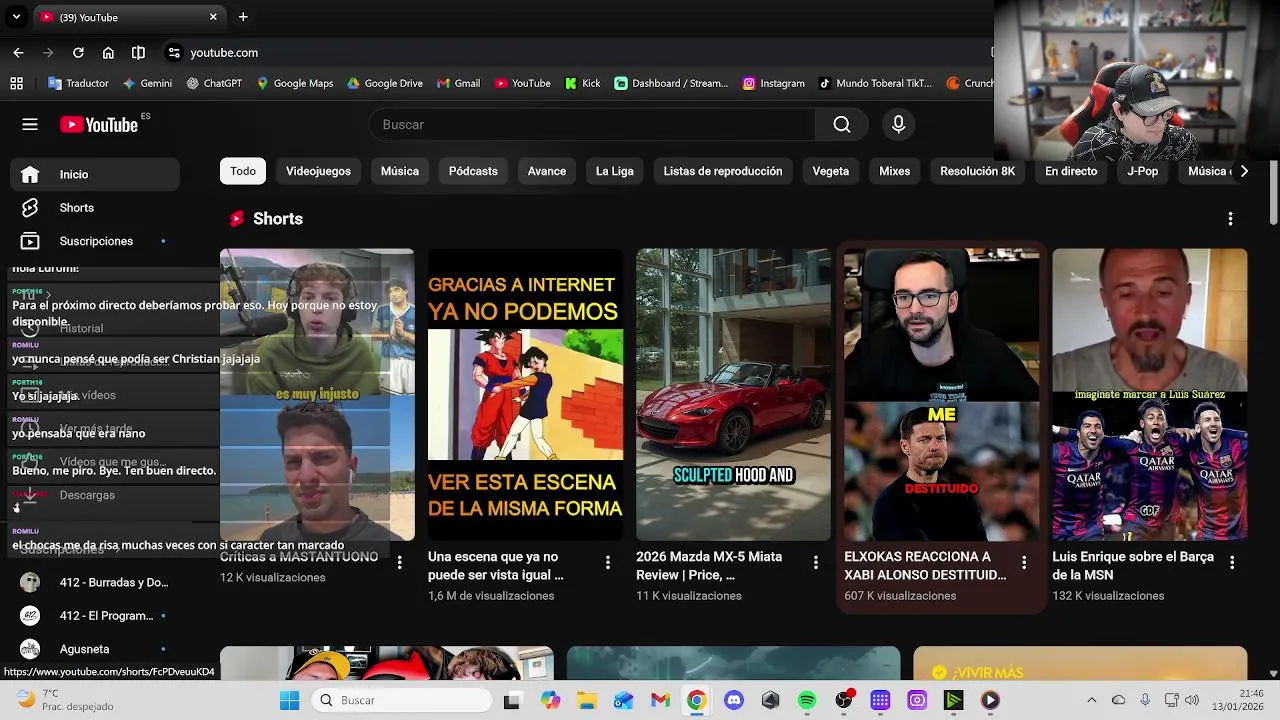This screenshot has width=1280, height=720.
Task: Select Listas de reproducción chip
Action: click(723, 171)
